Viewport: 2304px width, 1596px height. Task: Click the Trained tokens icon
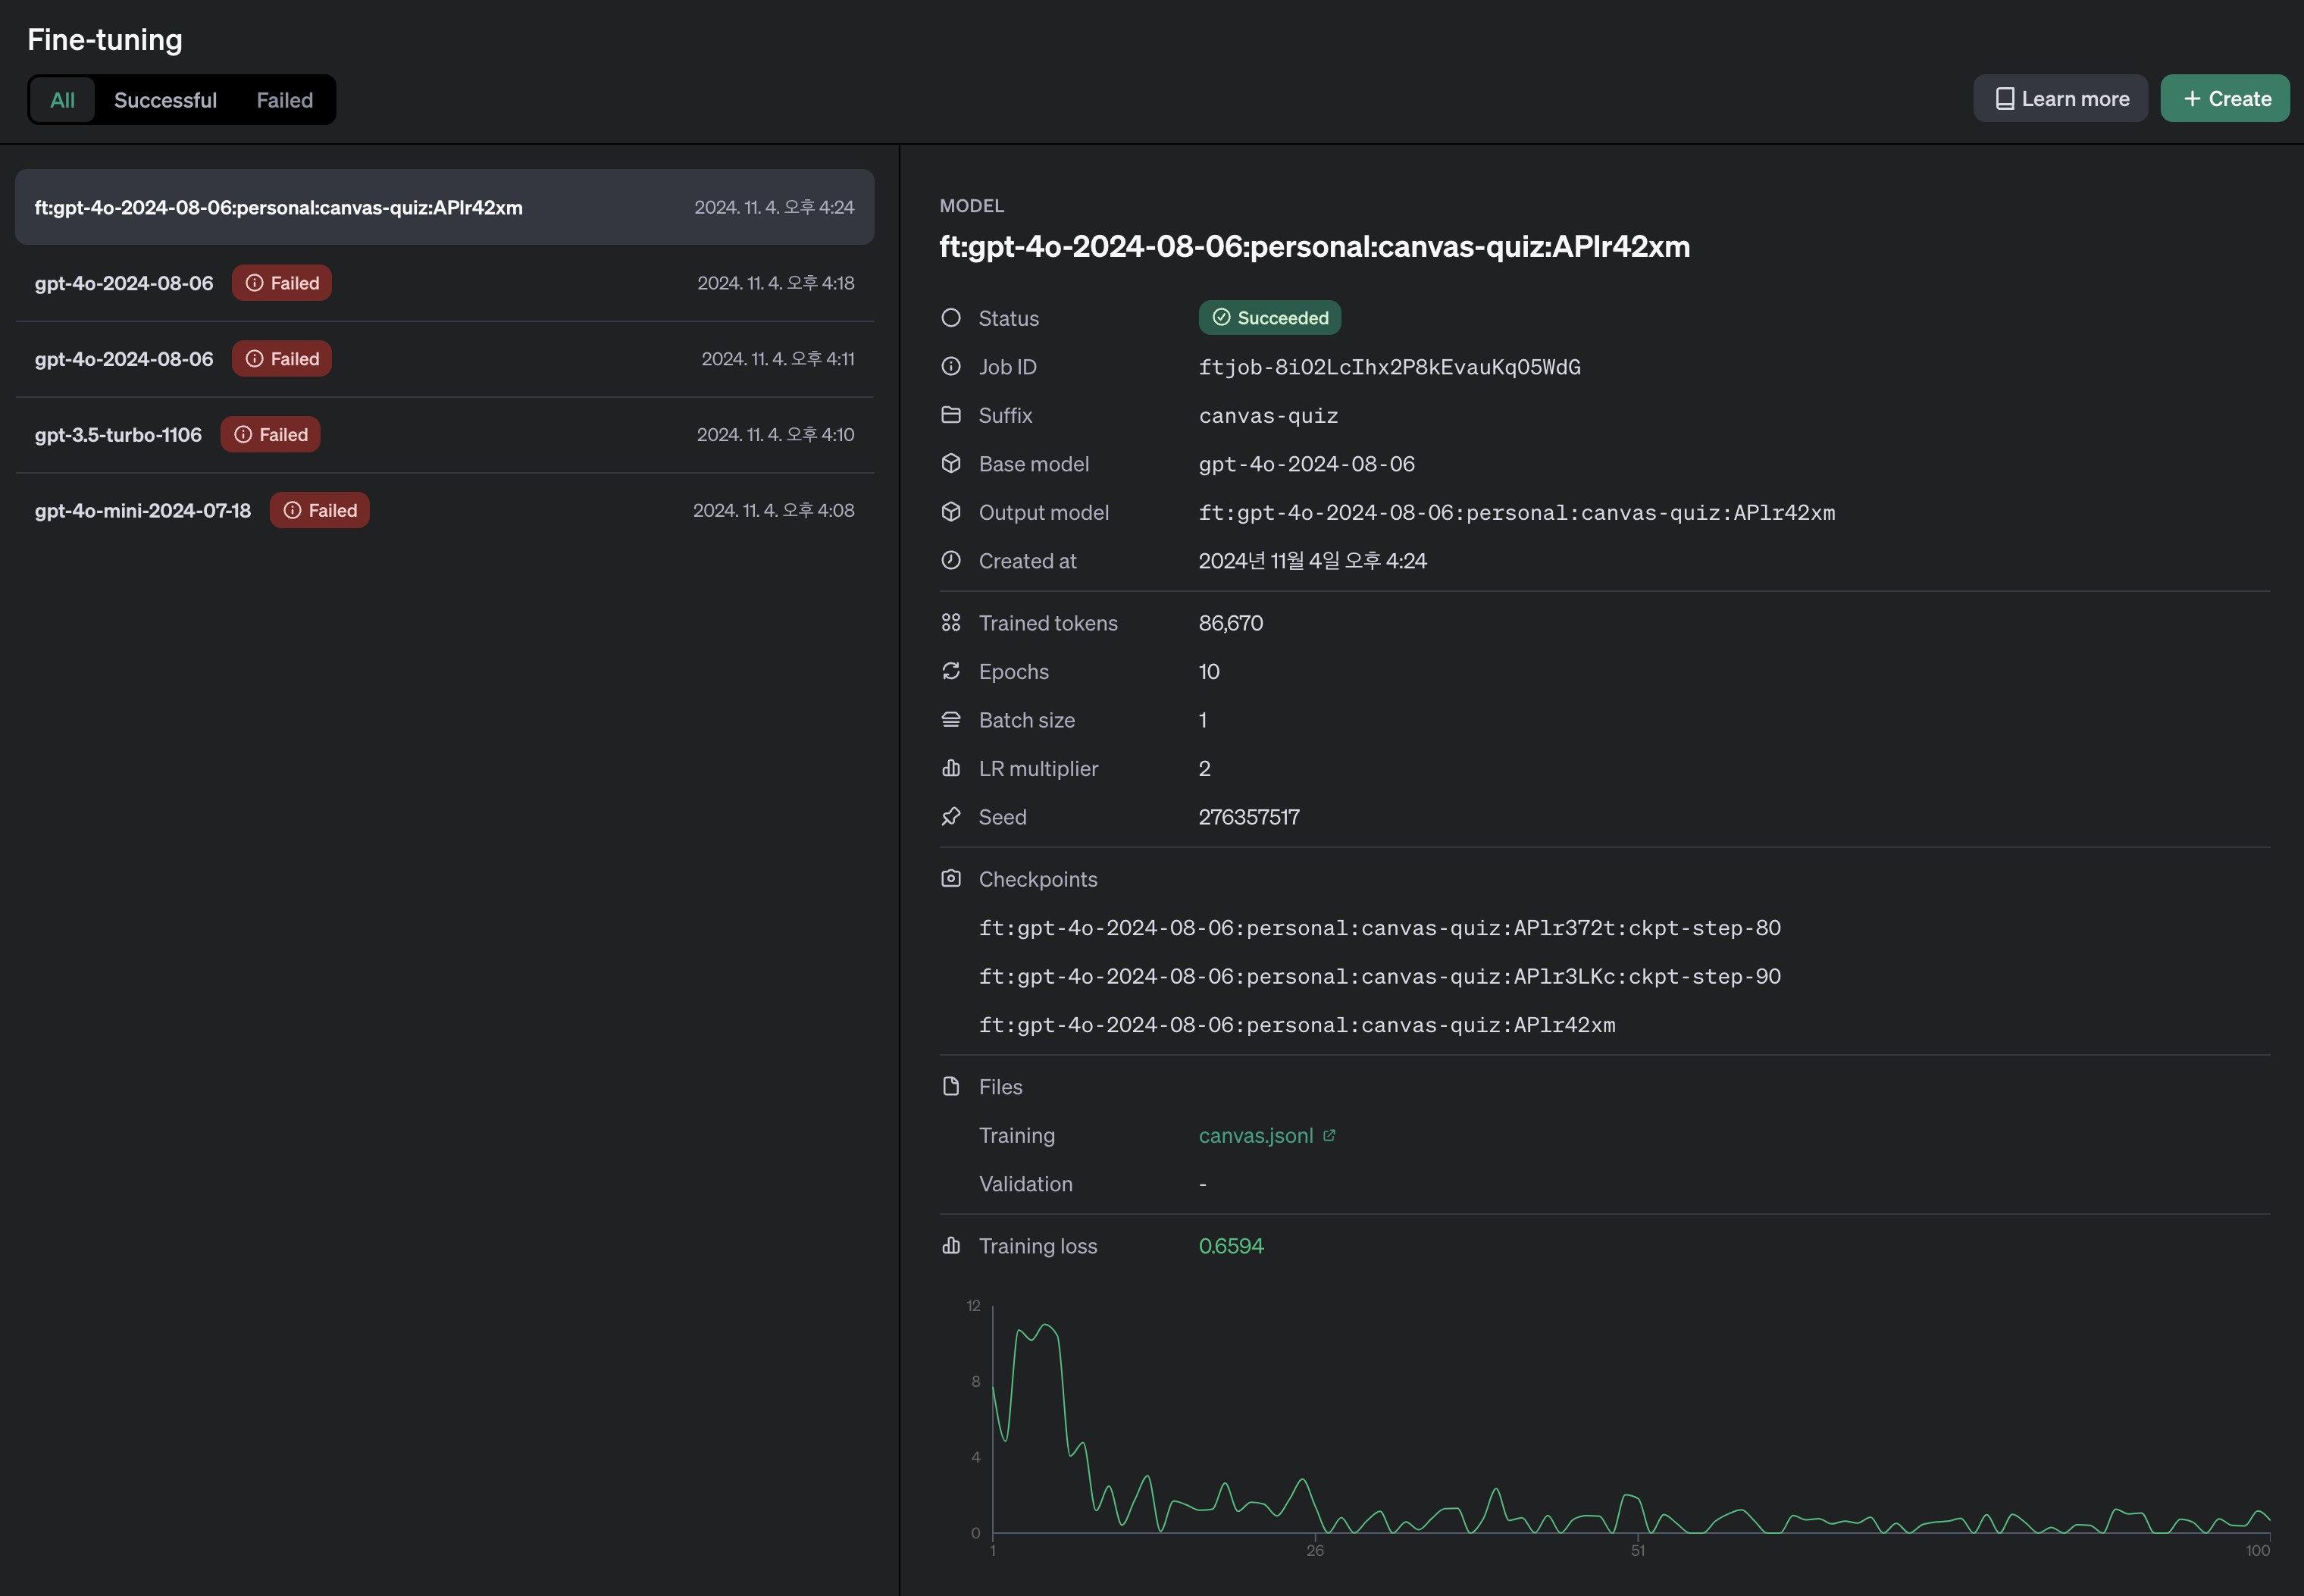(951, 622)
